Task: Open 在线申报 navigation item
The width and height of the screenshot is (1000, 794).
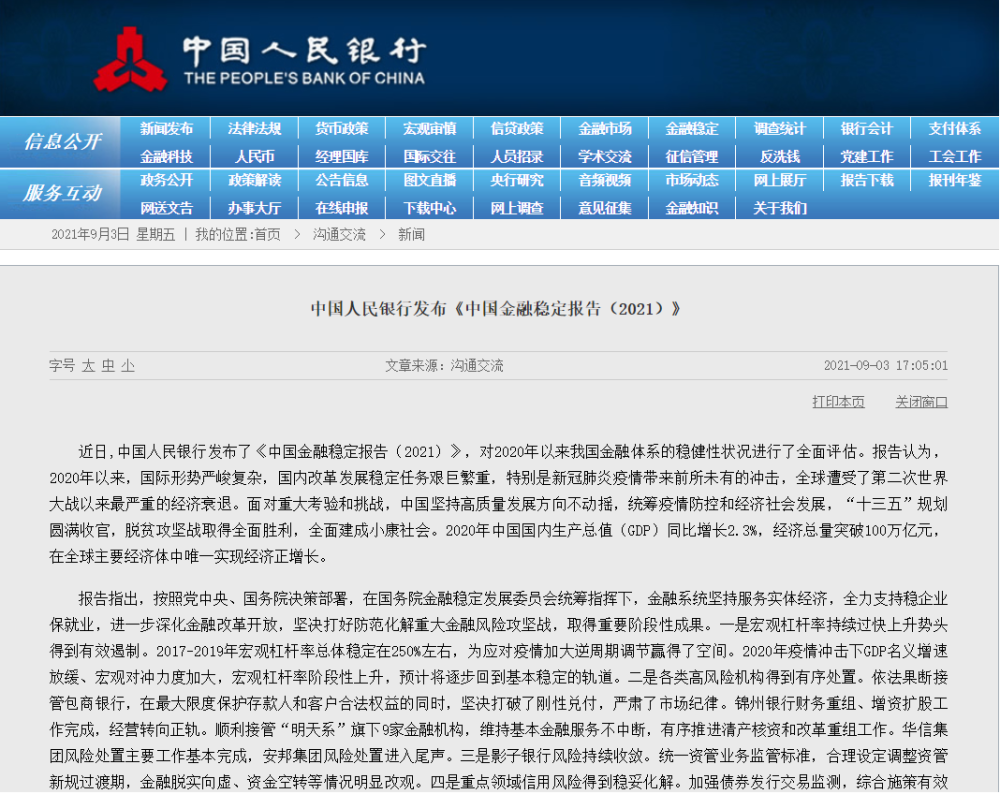Action: click(x=342, y=208)
